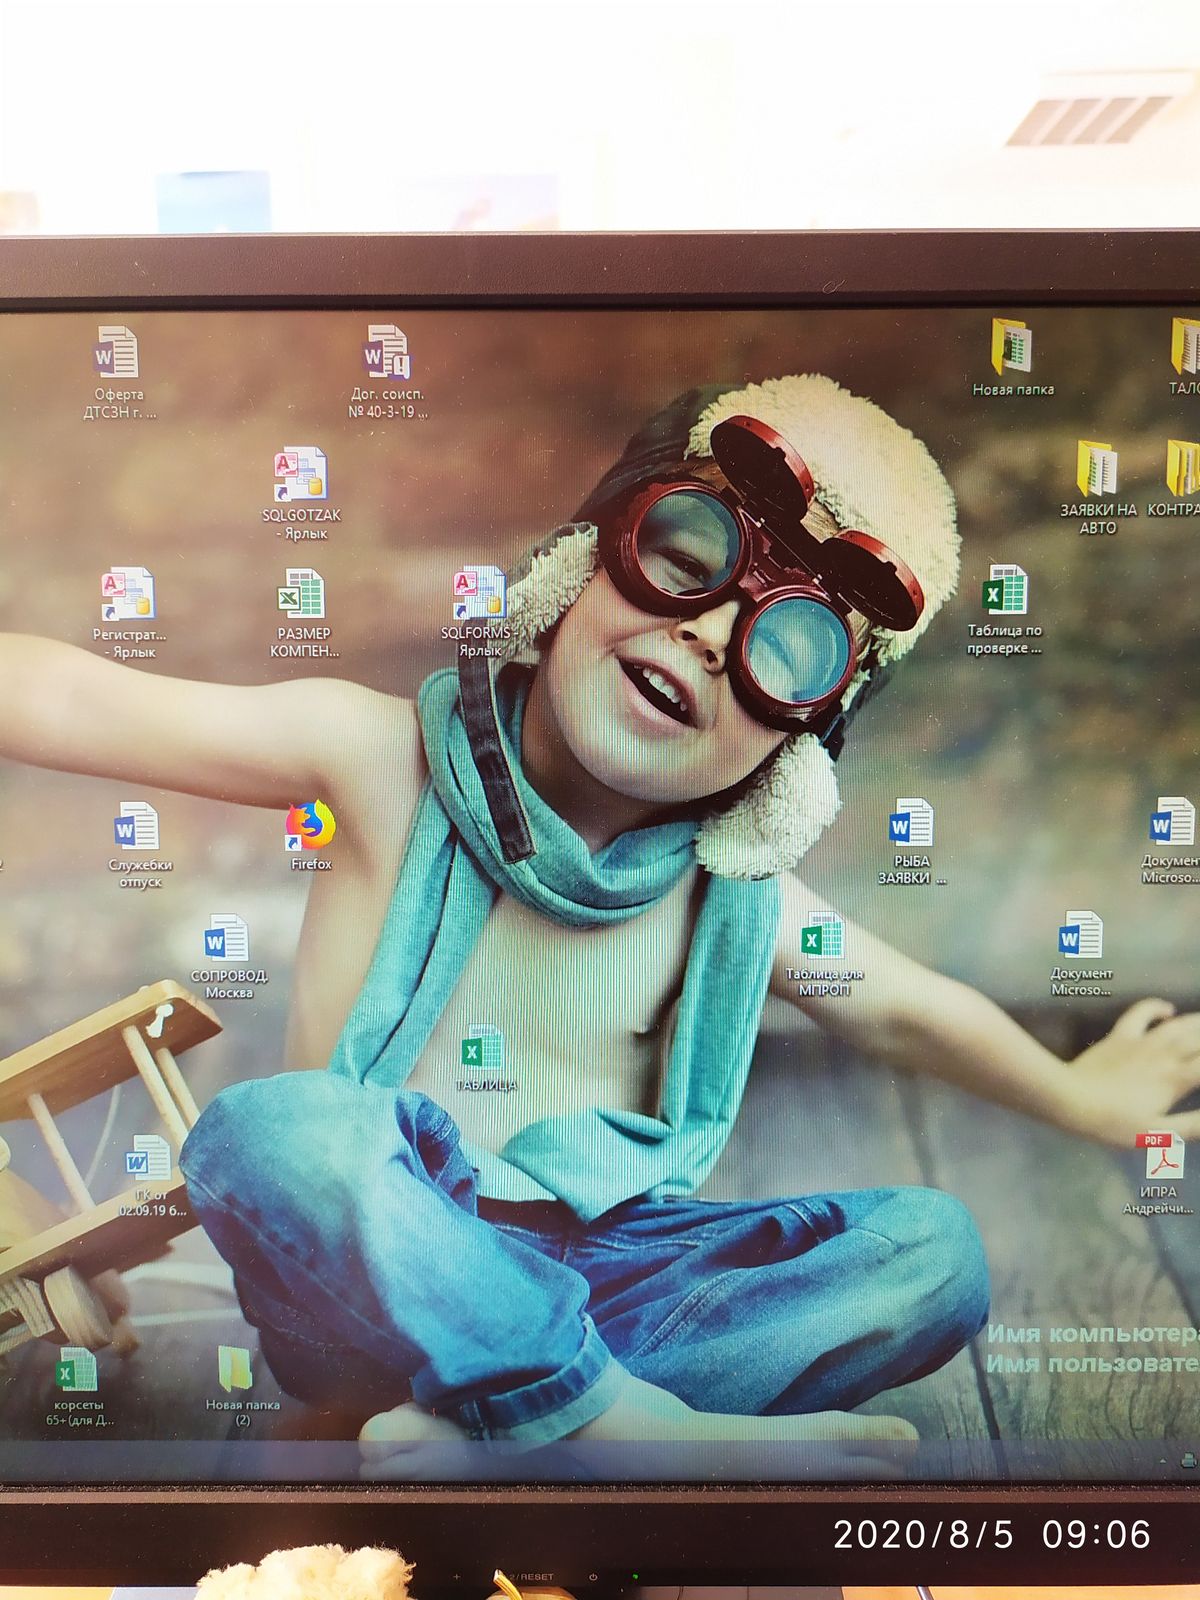Select the Таблица по проверке Excel file
The image size is (1200, 1600).
(x=1004, y=610)
